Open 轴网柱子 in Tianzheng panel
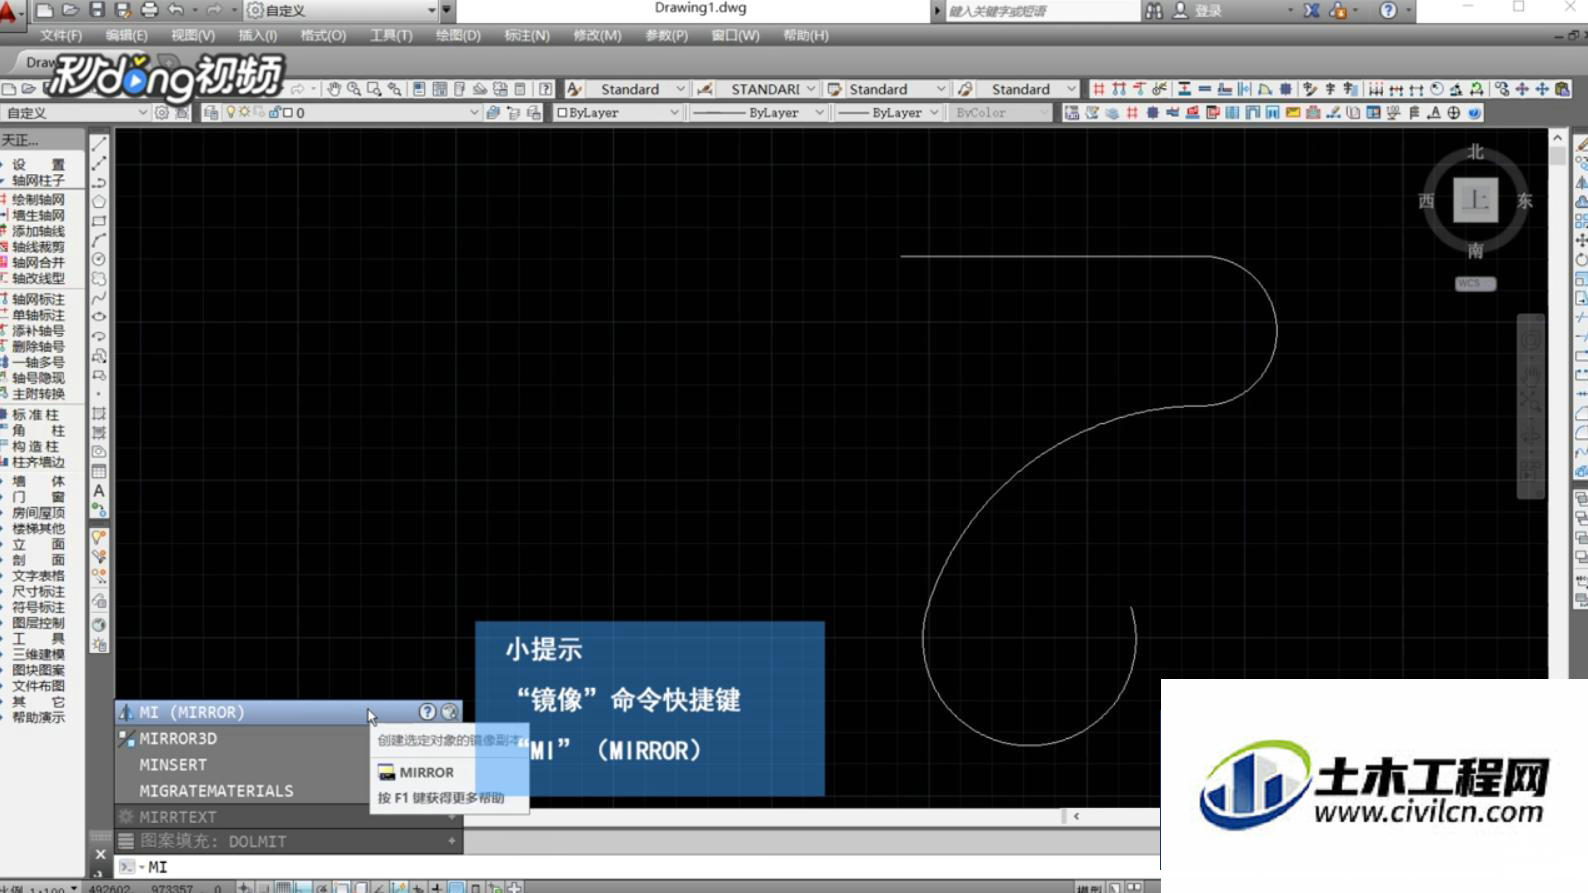Image resolution: width=1588 pixels, height=893 pixels. point(38,180)
